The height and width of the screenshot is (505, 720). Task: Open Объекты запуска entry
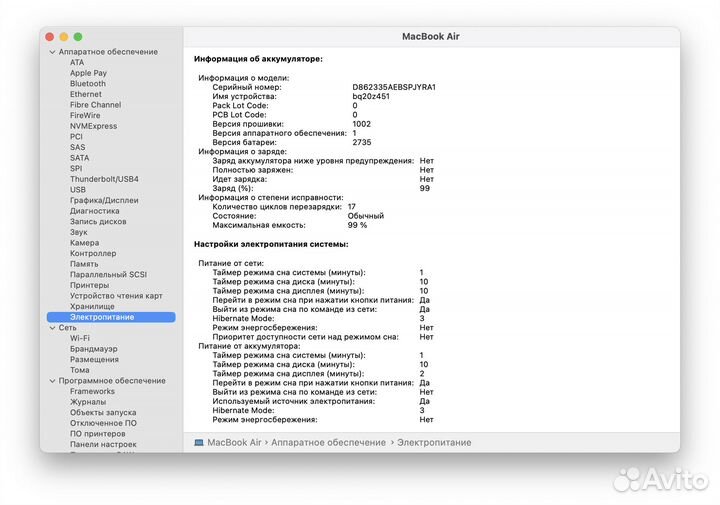[103, 412]
